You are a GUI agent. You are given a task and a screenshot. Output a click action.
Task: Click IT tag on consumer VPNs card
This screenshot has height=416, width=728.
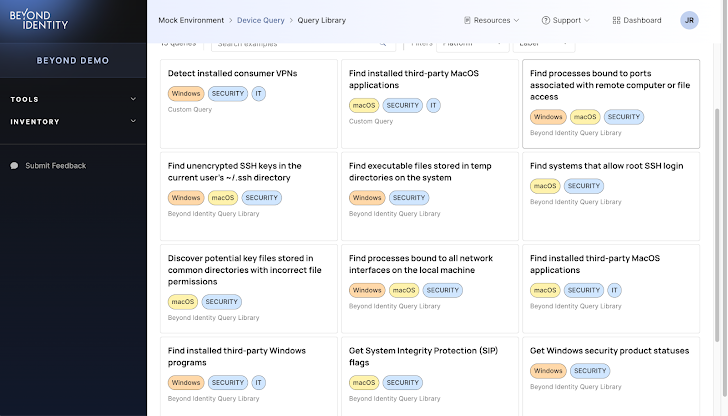click(x=259, y=93)
